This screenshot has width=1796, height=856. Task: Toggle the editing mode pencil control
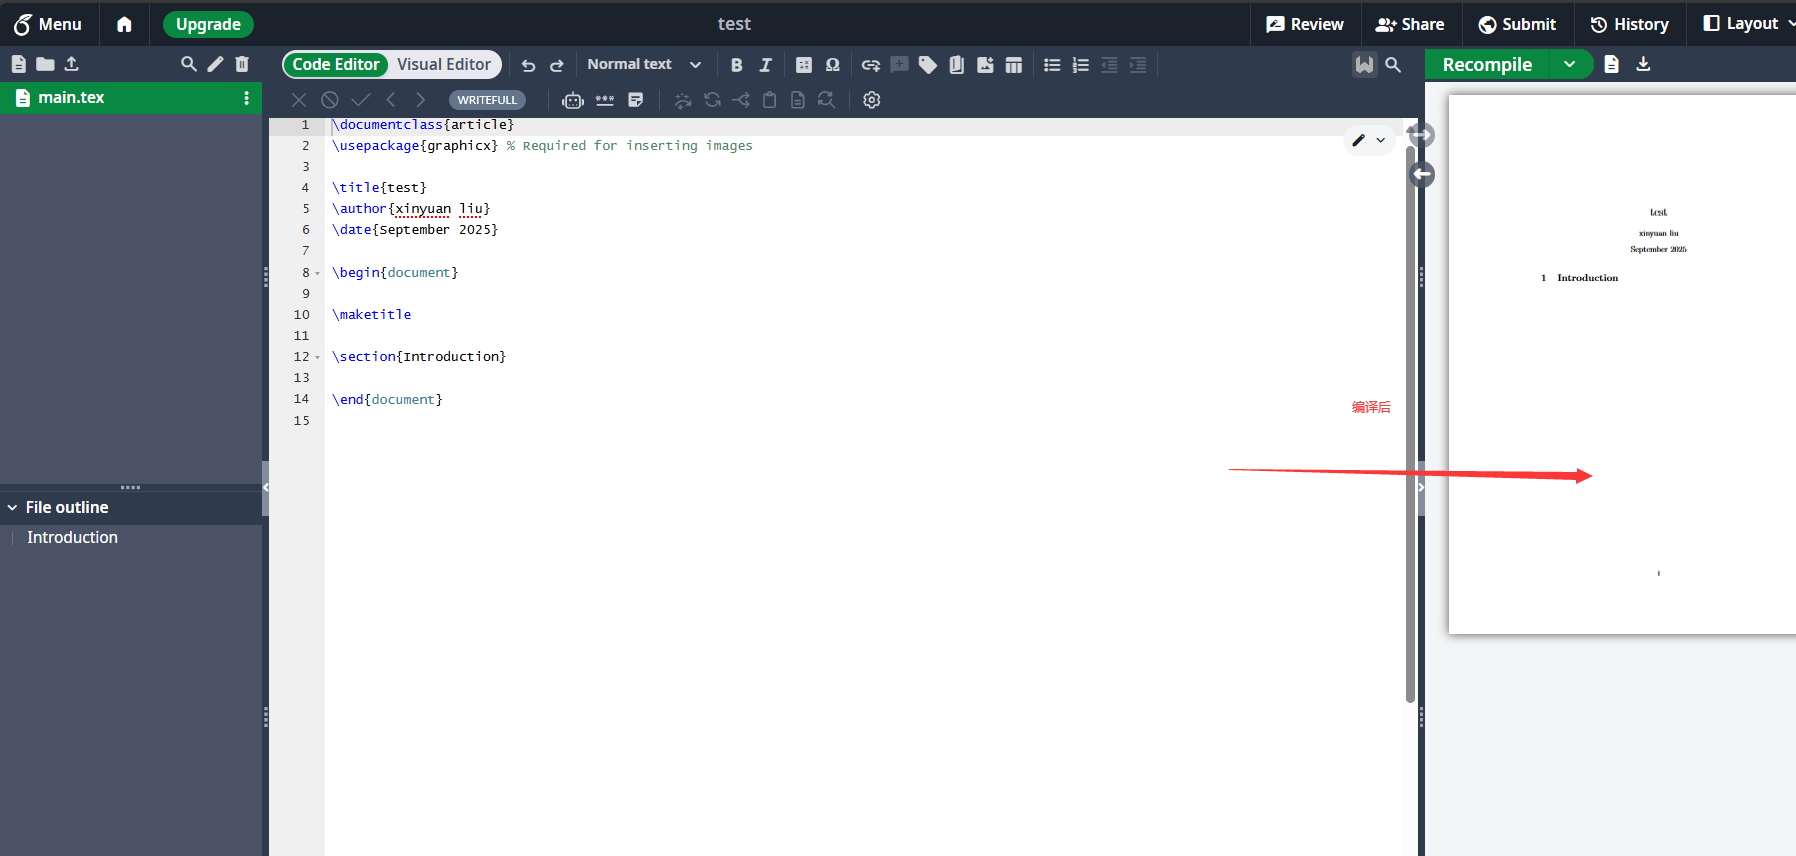click(x=1358, y=140)
